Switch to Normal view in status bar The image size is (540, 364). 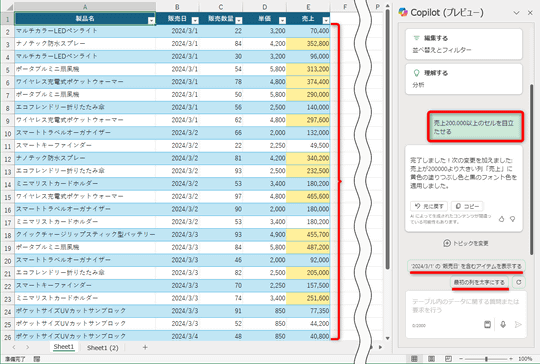[x=414, y=359]
